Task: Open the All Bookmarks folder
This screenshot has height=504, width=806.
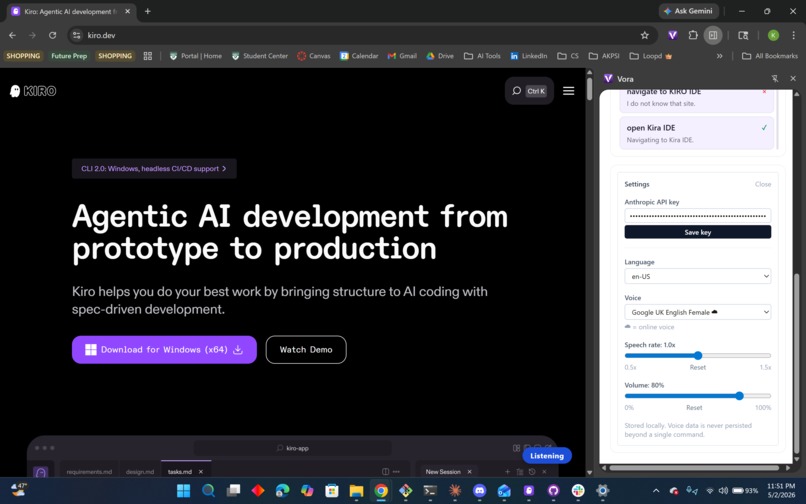Action: [770, 56]
